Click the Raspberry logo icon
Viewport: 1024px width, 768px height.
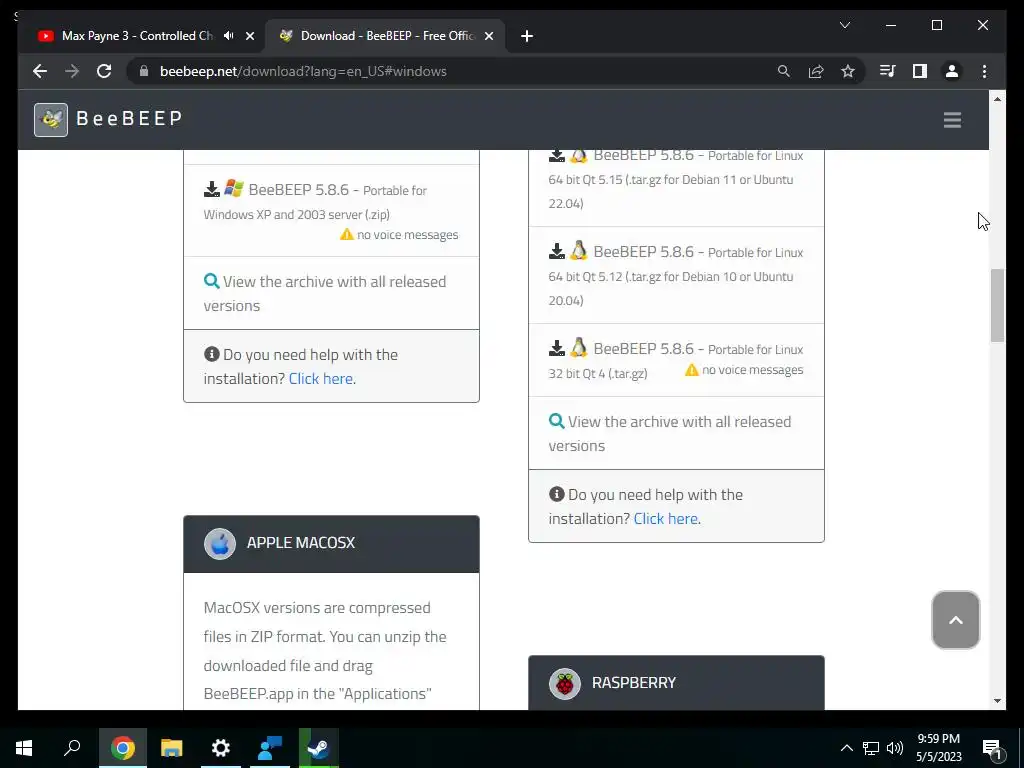(x=565, y=684)
